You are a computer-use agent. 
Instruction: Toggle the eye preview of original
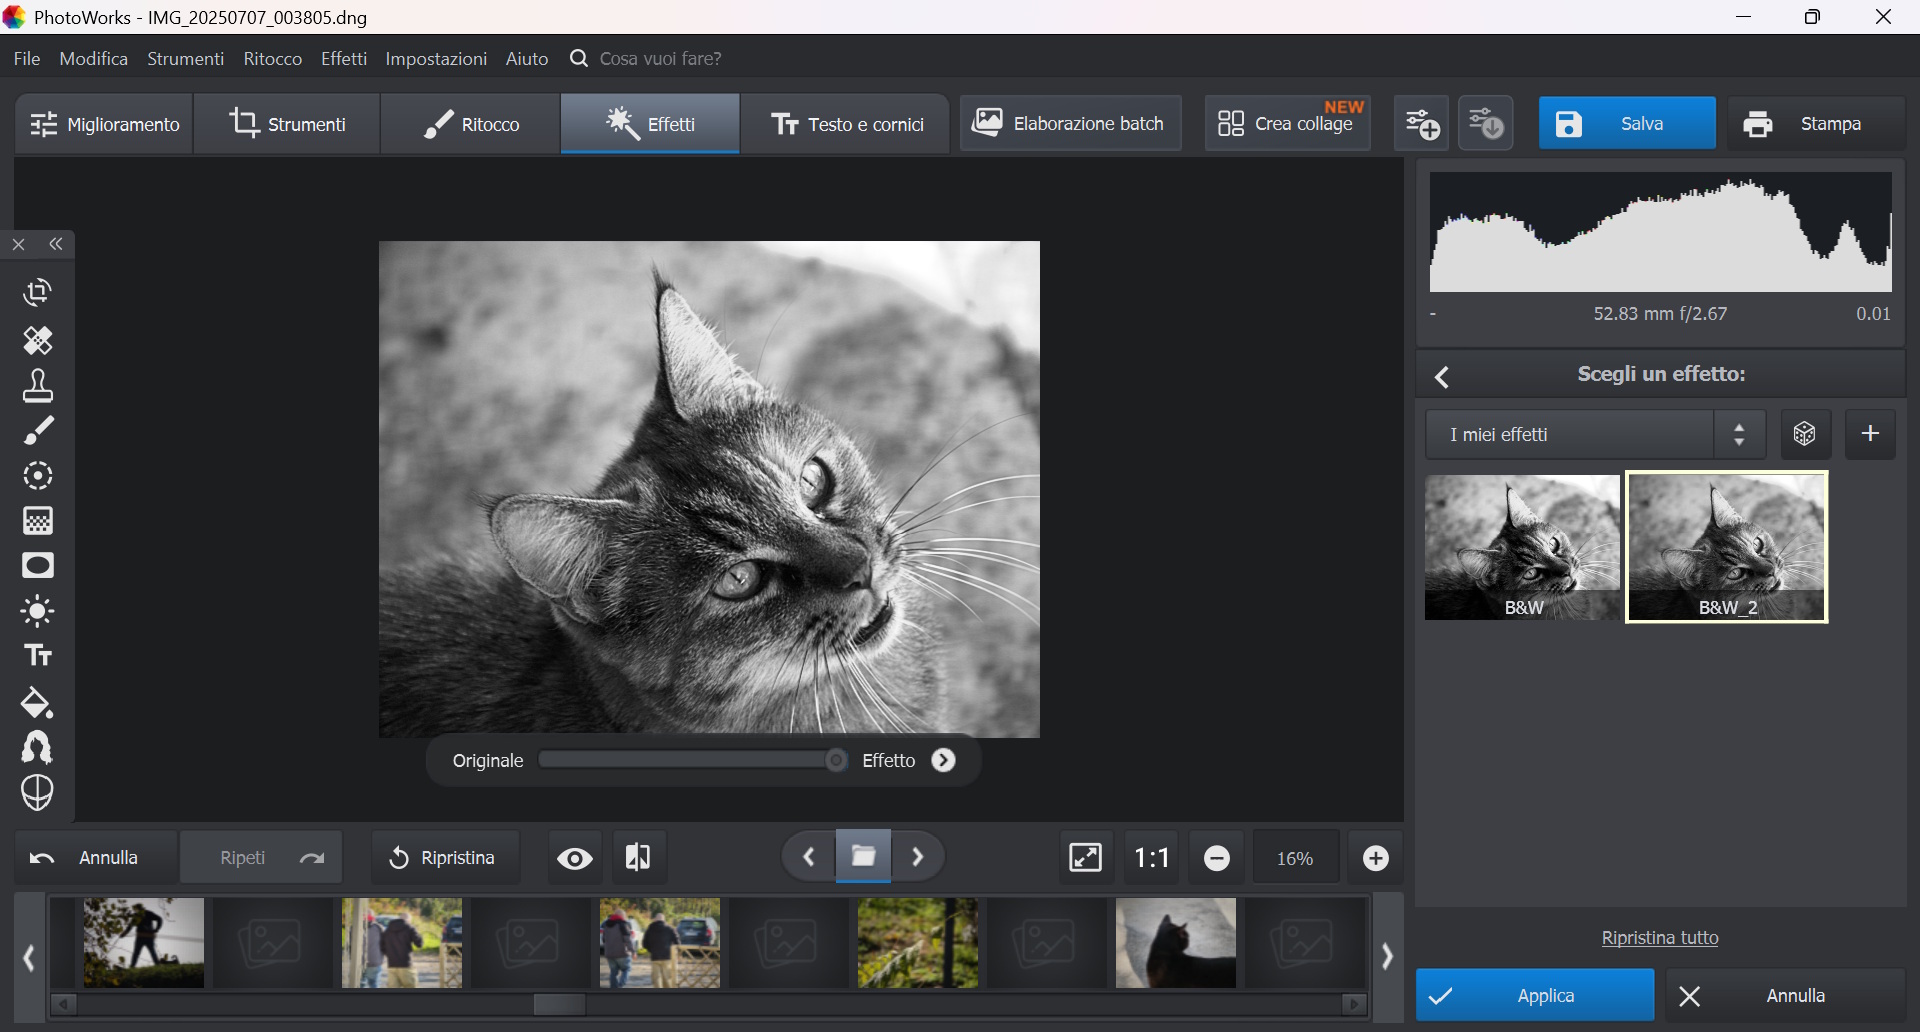(575, 858)
